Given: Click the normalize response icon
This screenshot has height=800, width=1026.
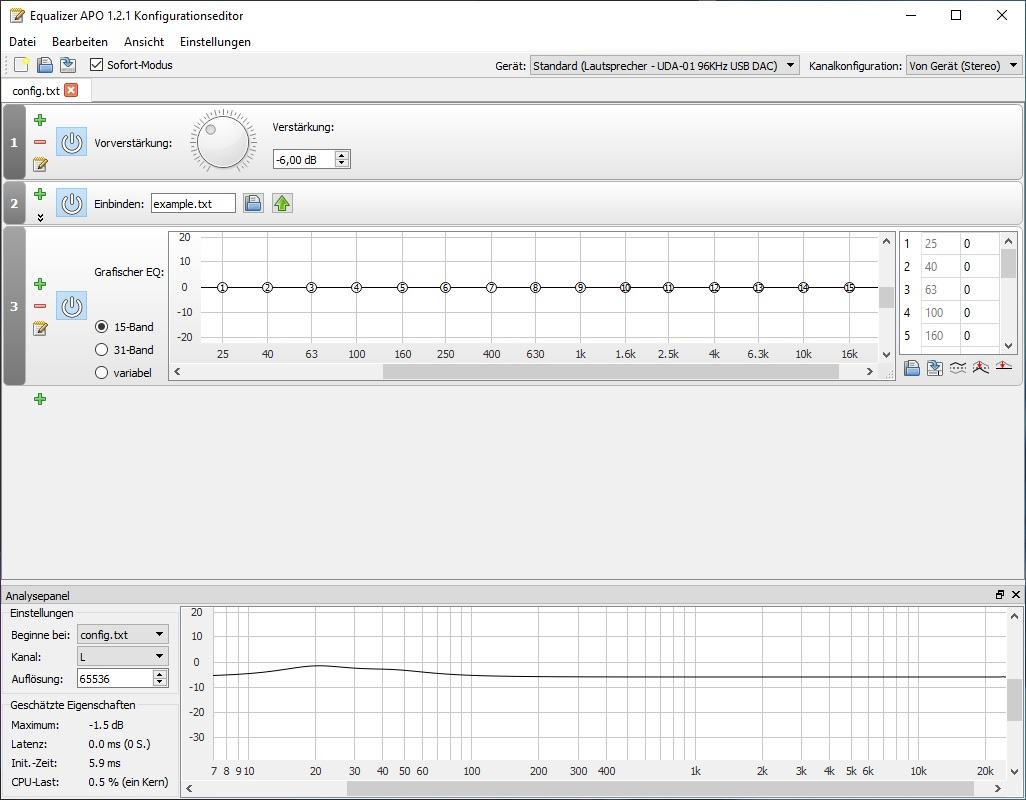Looking at the screenshot, I should pyautogui.click(x=980, y=368).
